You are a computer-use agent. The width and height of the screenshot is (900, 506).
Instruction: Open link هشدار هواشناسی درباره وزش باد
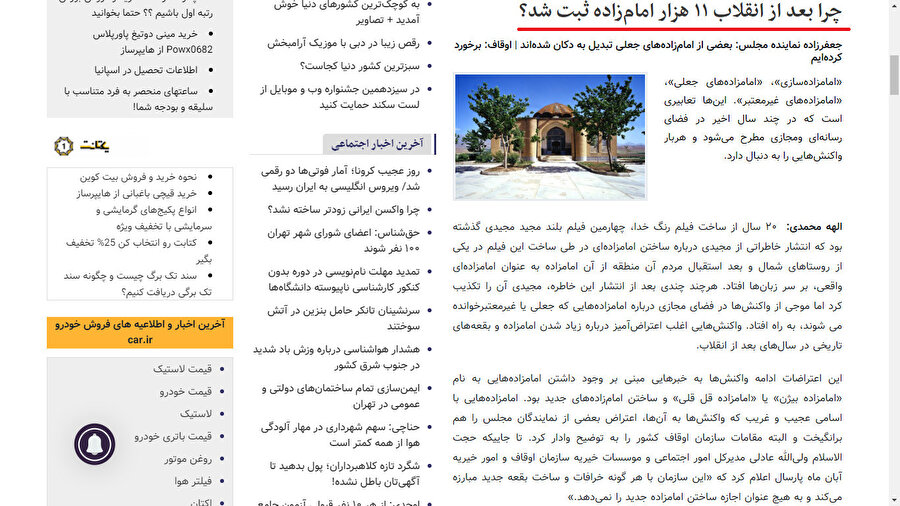(336, 357)
